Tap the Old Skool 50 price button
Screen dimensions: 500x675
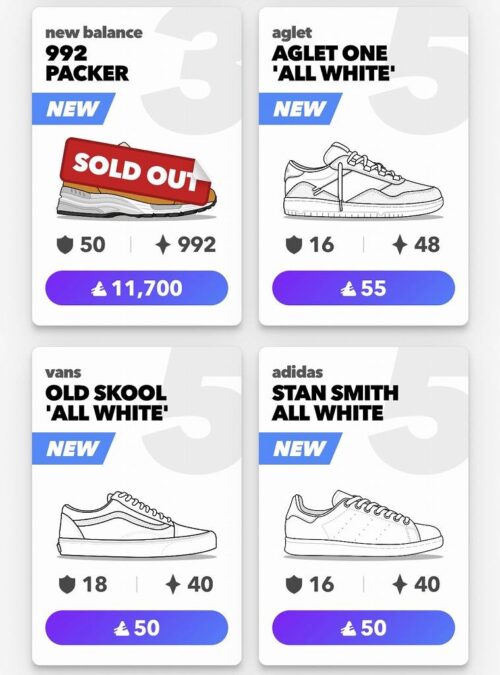[x=137, y=628]
